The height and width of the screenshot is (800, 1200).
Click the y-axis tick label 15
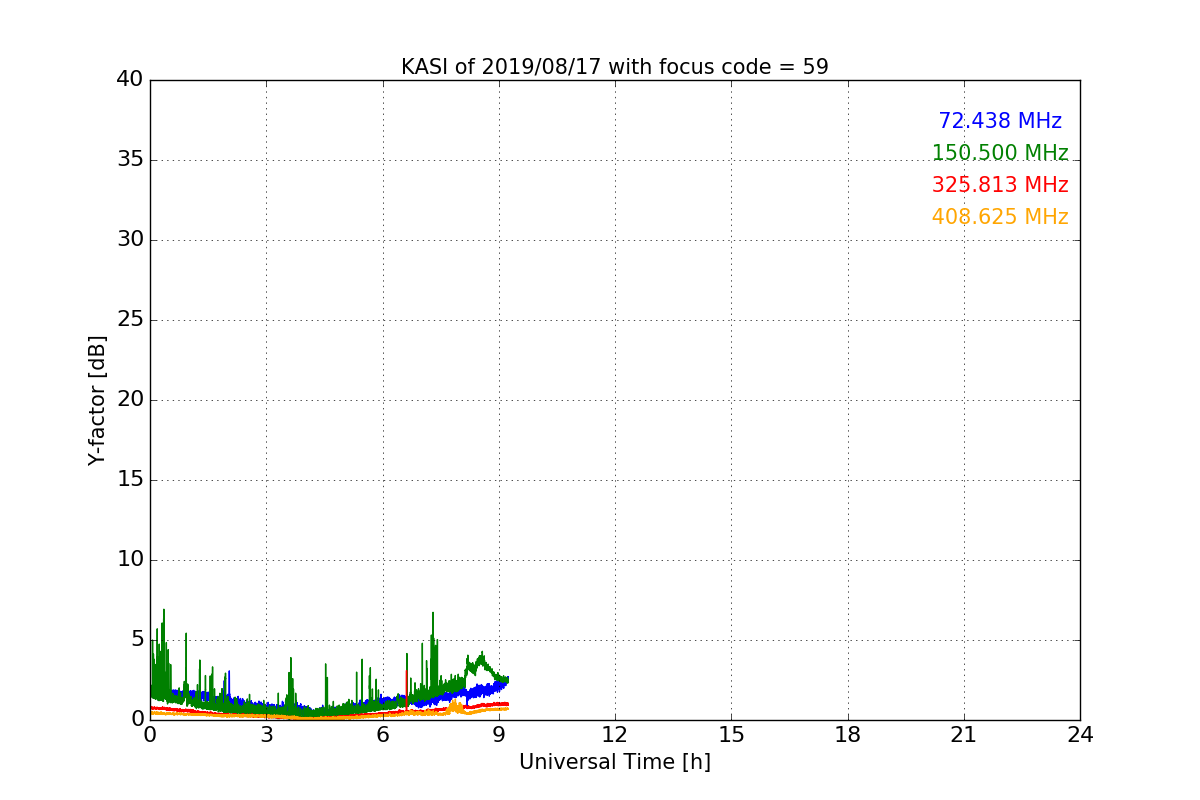(130, 480)
